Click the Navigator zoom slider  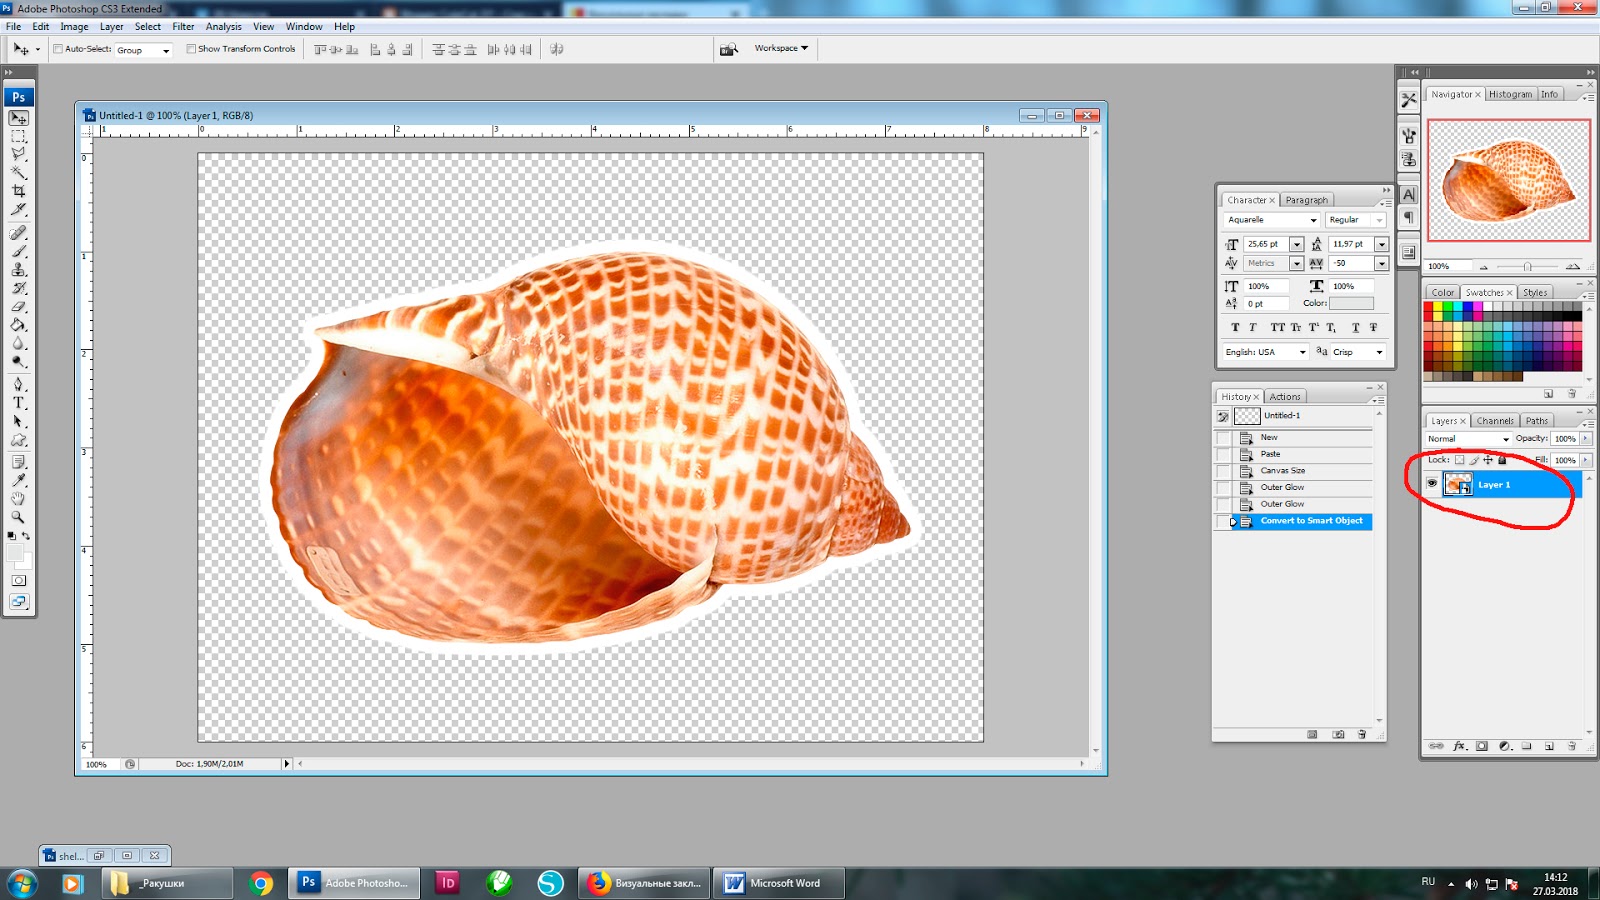1527,267
